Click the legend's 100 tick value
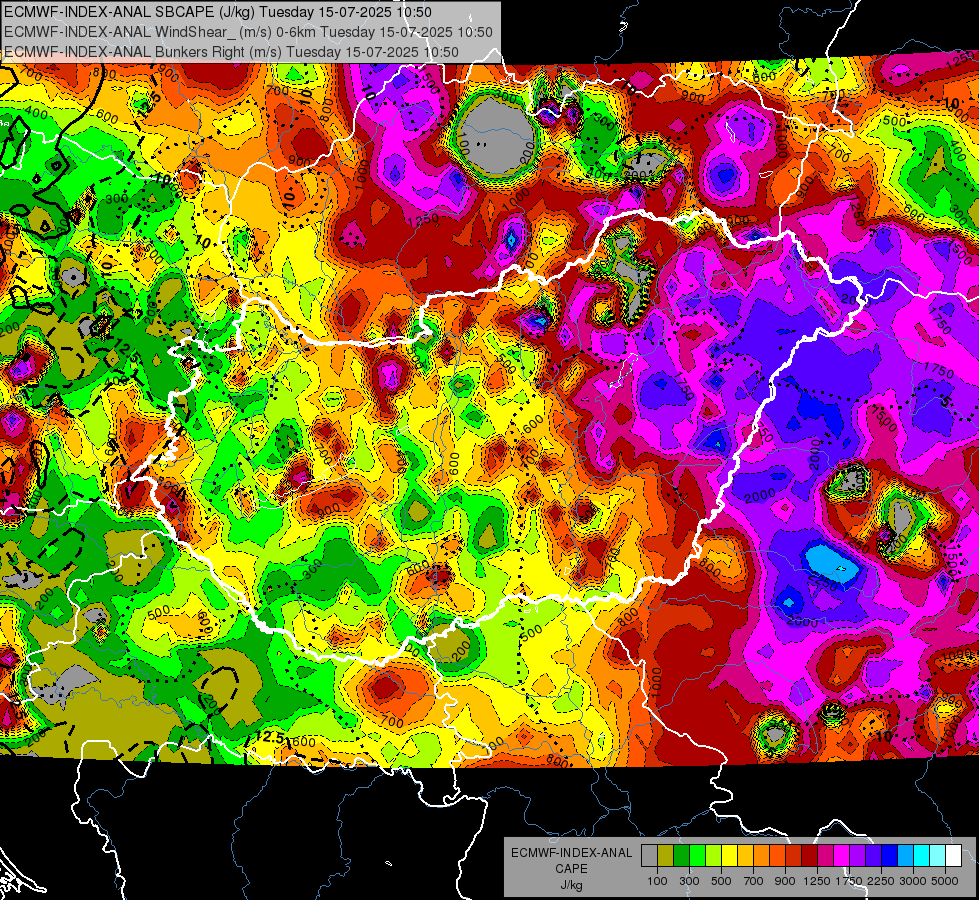The height and width of the screenshot is (900, 979). (x=657, y=881)
